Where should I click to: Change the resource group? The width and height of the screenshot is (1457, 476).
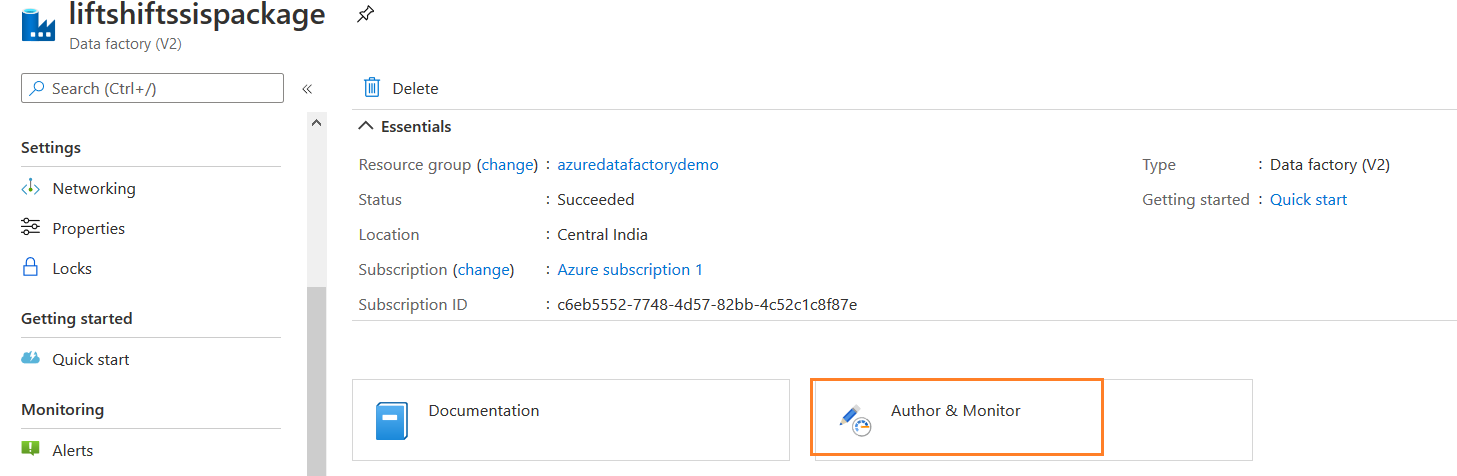coord(507,164)
